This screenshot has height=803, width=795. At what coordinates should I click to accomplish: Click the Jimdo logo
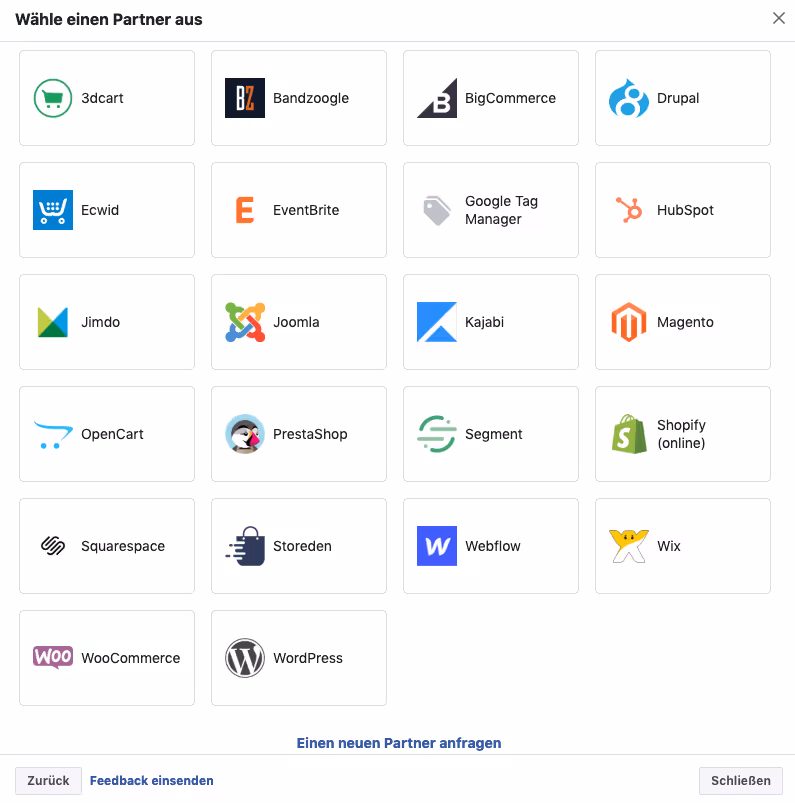coord(53,322)
